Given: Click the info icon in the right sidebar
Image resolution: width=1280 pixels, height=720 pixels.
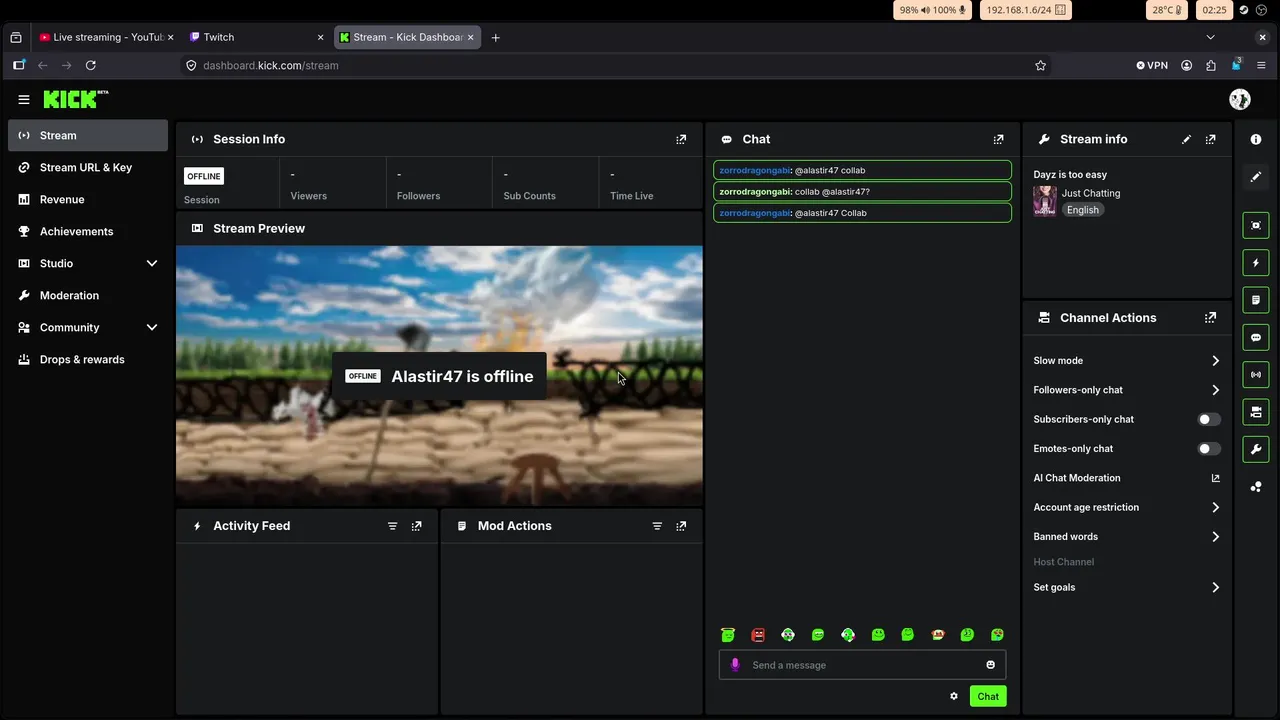Looking at the screenshot, I should coord(1256,139).
